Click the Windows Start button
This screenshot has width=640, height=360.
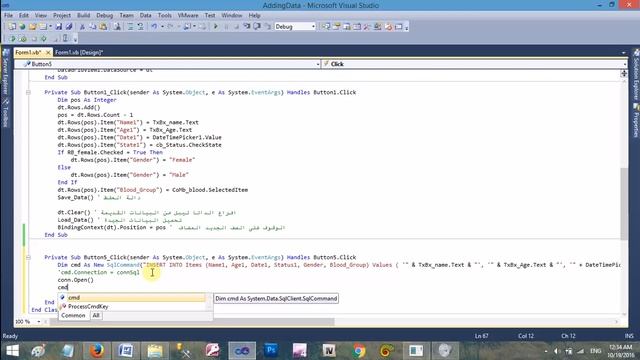click(12, 351)
